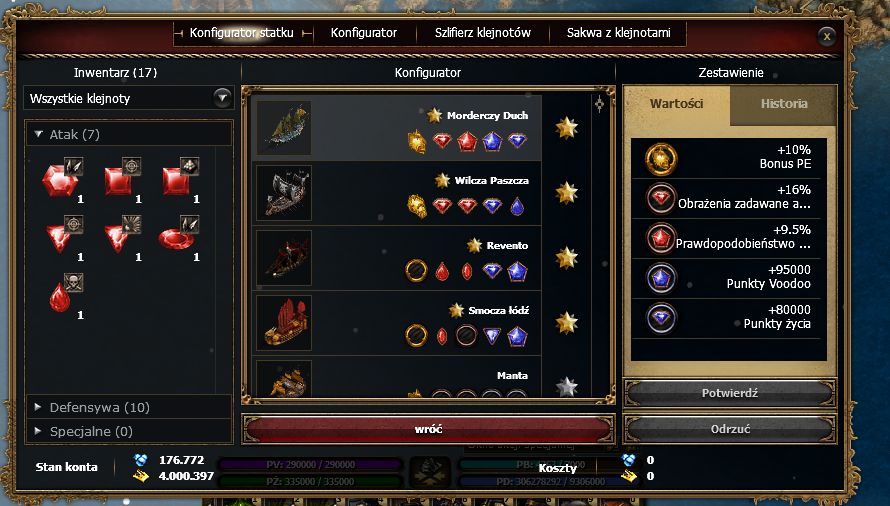This screenshot has width=890, height=506.
Task: Select the red hexagon gem in Atak inventory
Action: tap(61, 180)
